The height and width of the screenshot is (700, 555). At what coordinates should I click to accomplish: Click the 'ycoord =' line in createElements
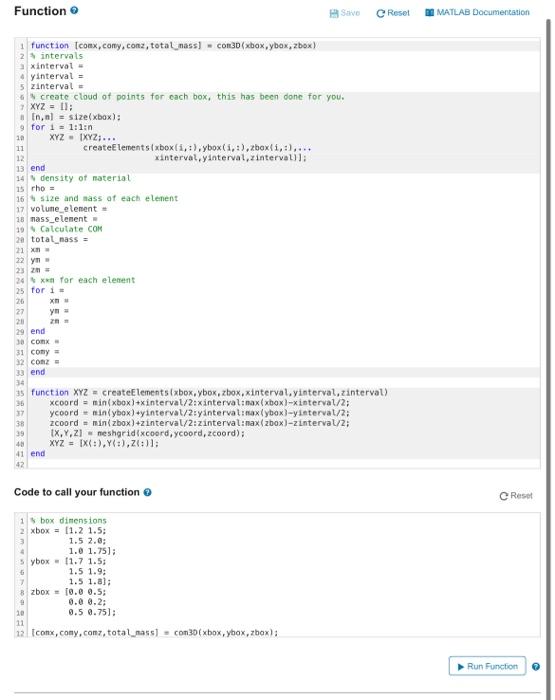click(x=200, y=413)
